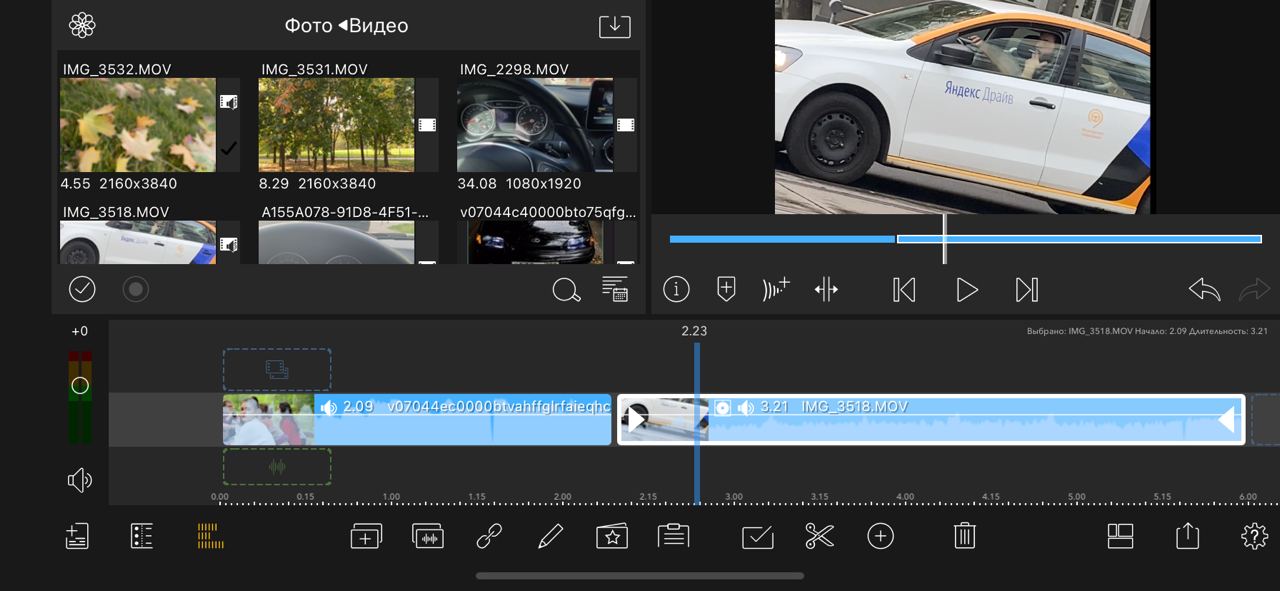The width and height of the screenshot is (1280, 591).
Task: Tap the speaker icon on v07044ec0000 clip
Action: click(328, 407)
